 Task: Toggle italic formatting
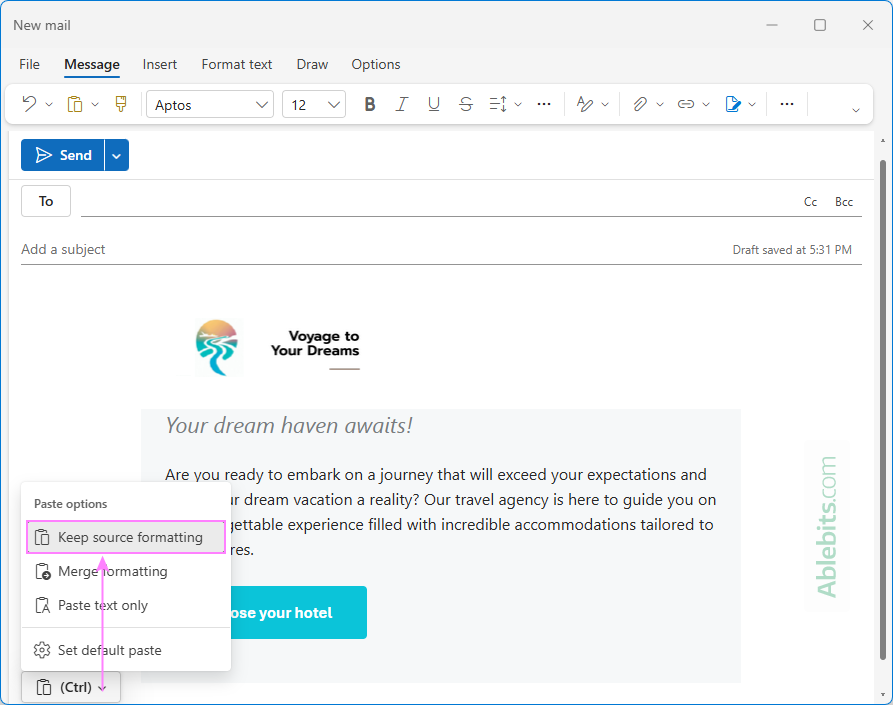[x=402, y=104]
